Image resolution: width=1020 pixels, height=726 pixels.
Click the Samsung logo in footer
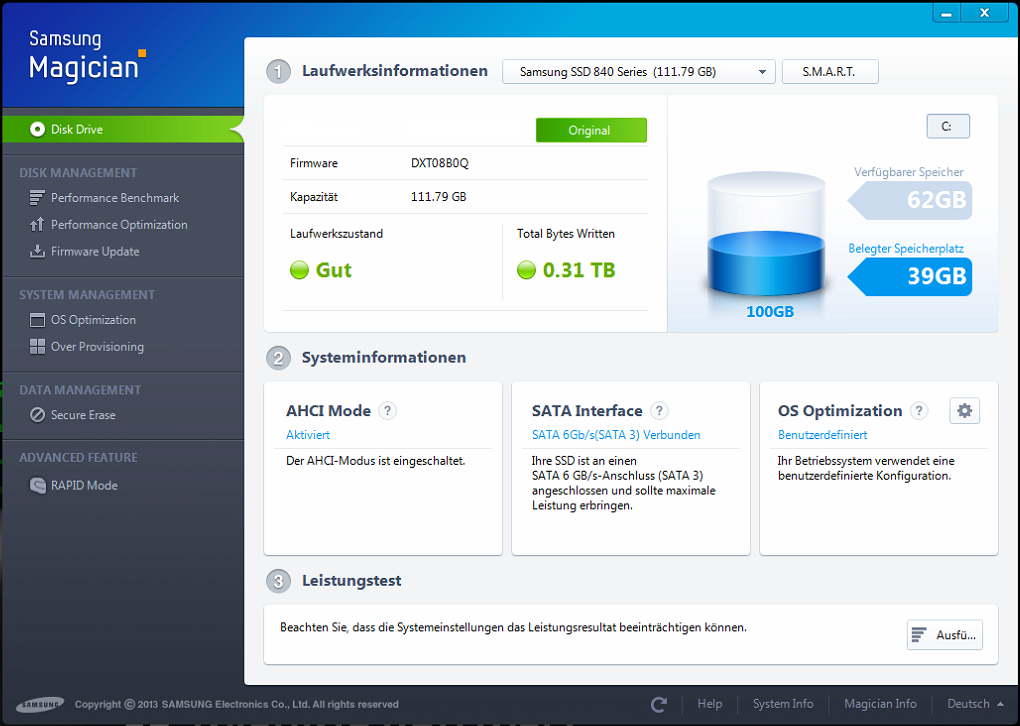coord(40,705)
